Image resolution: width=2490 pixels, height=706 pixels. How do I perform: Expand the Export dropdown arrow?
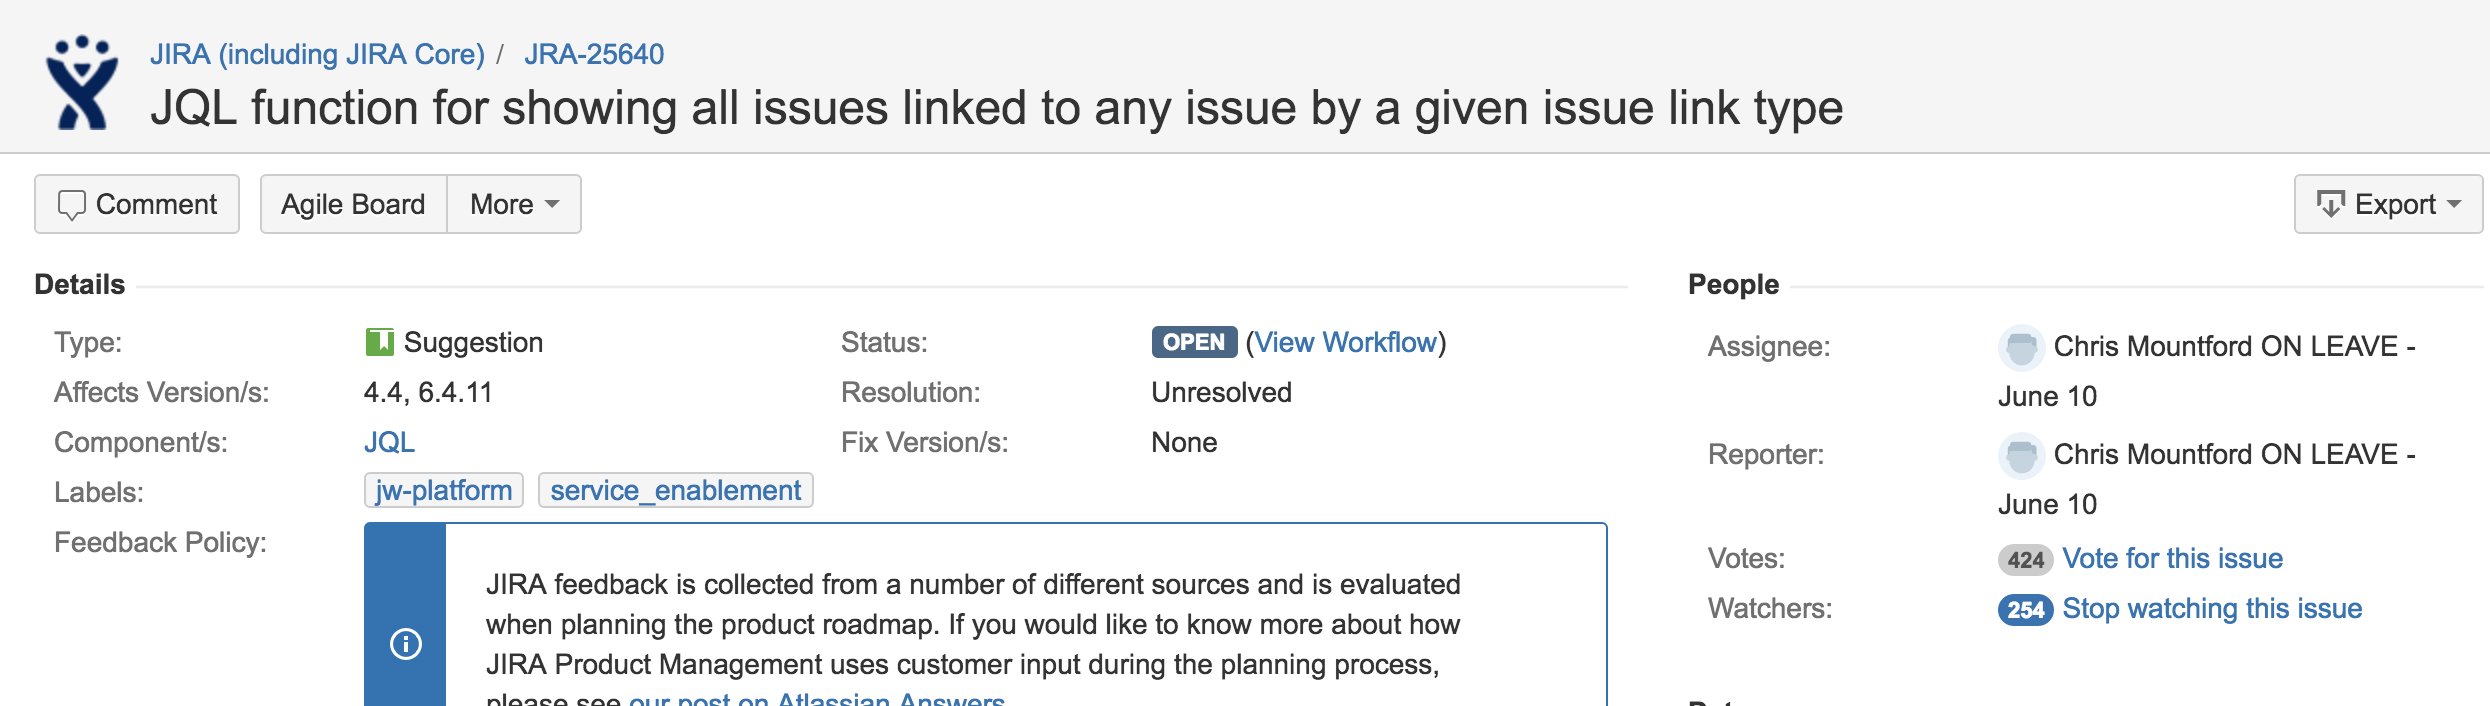2454,205
